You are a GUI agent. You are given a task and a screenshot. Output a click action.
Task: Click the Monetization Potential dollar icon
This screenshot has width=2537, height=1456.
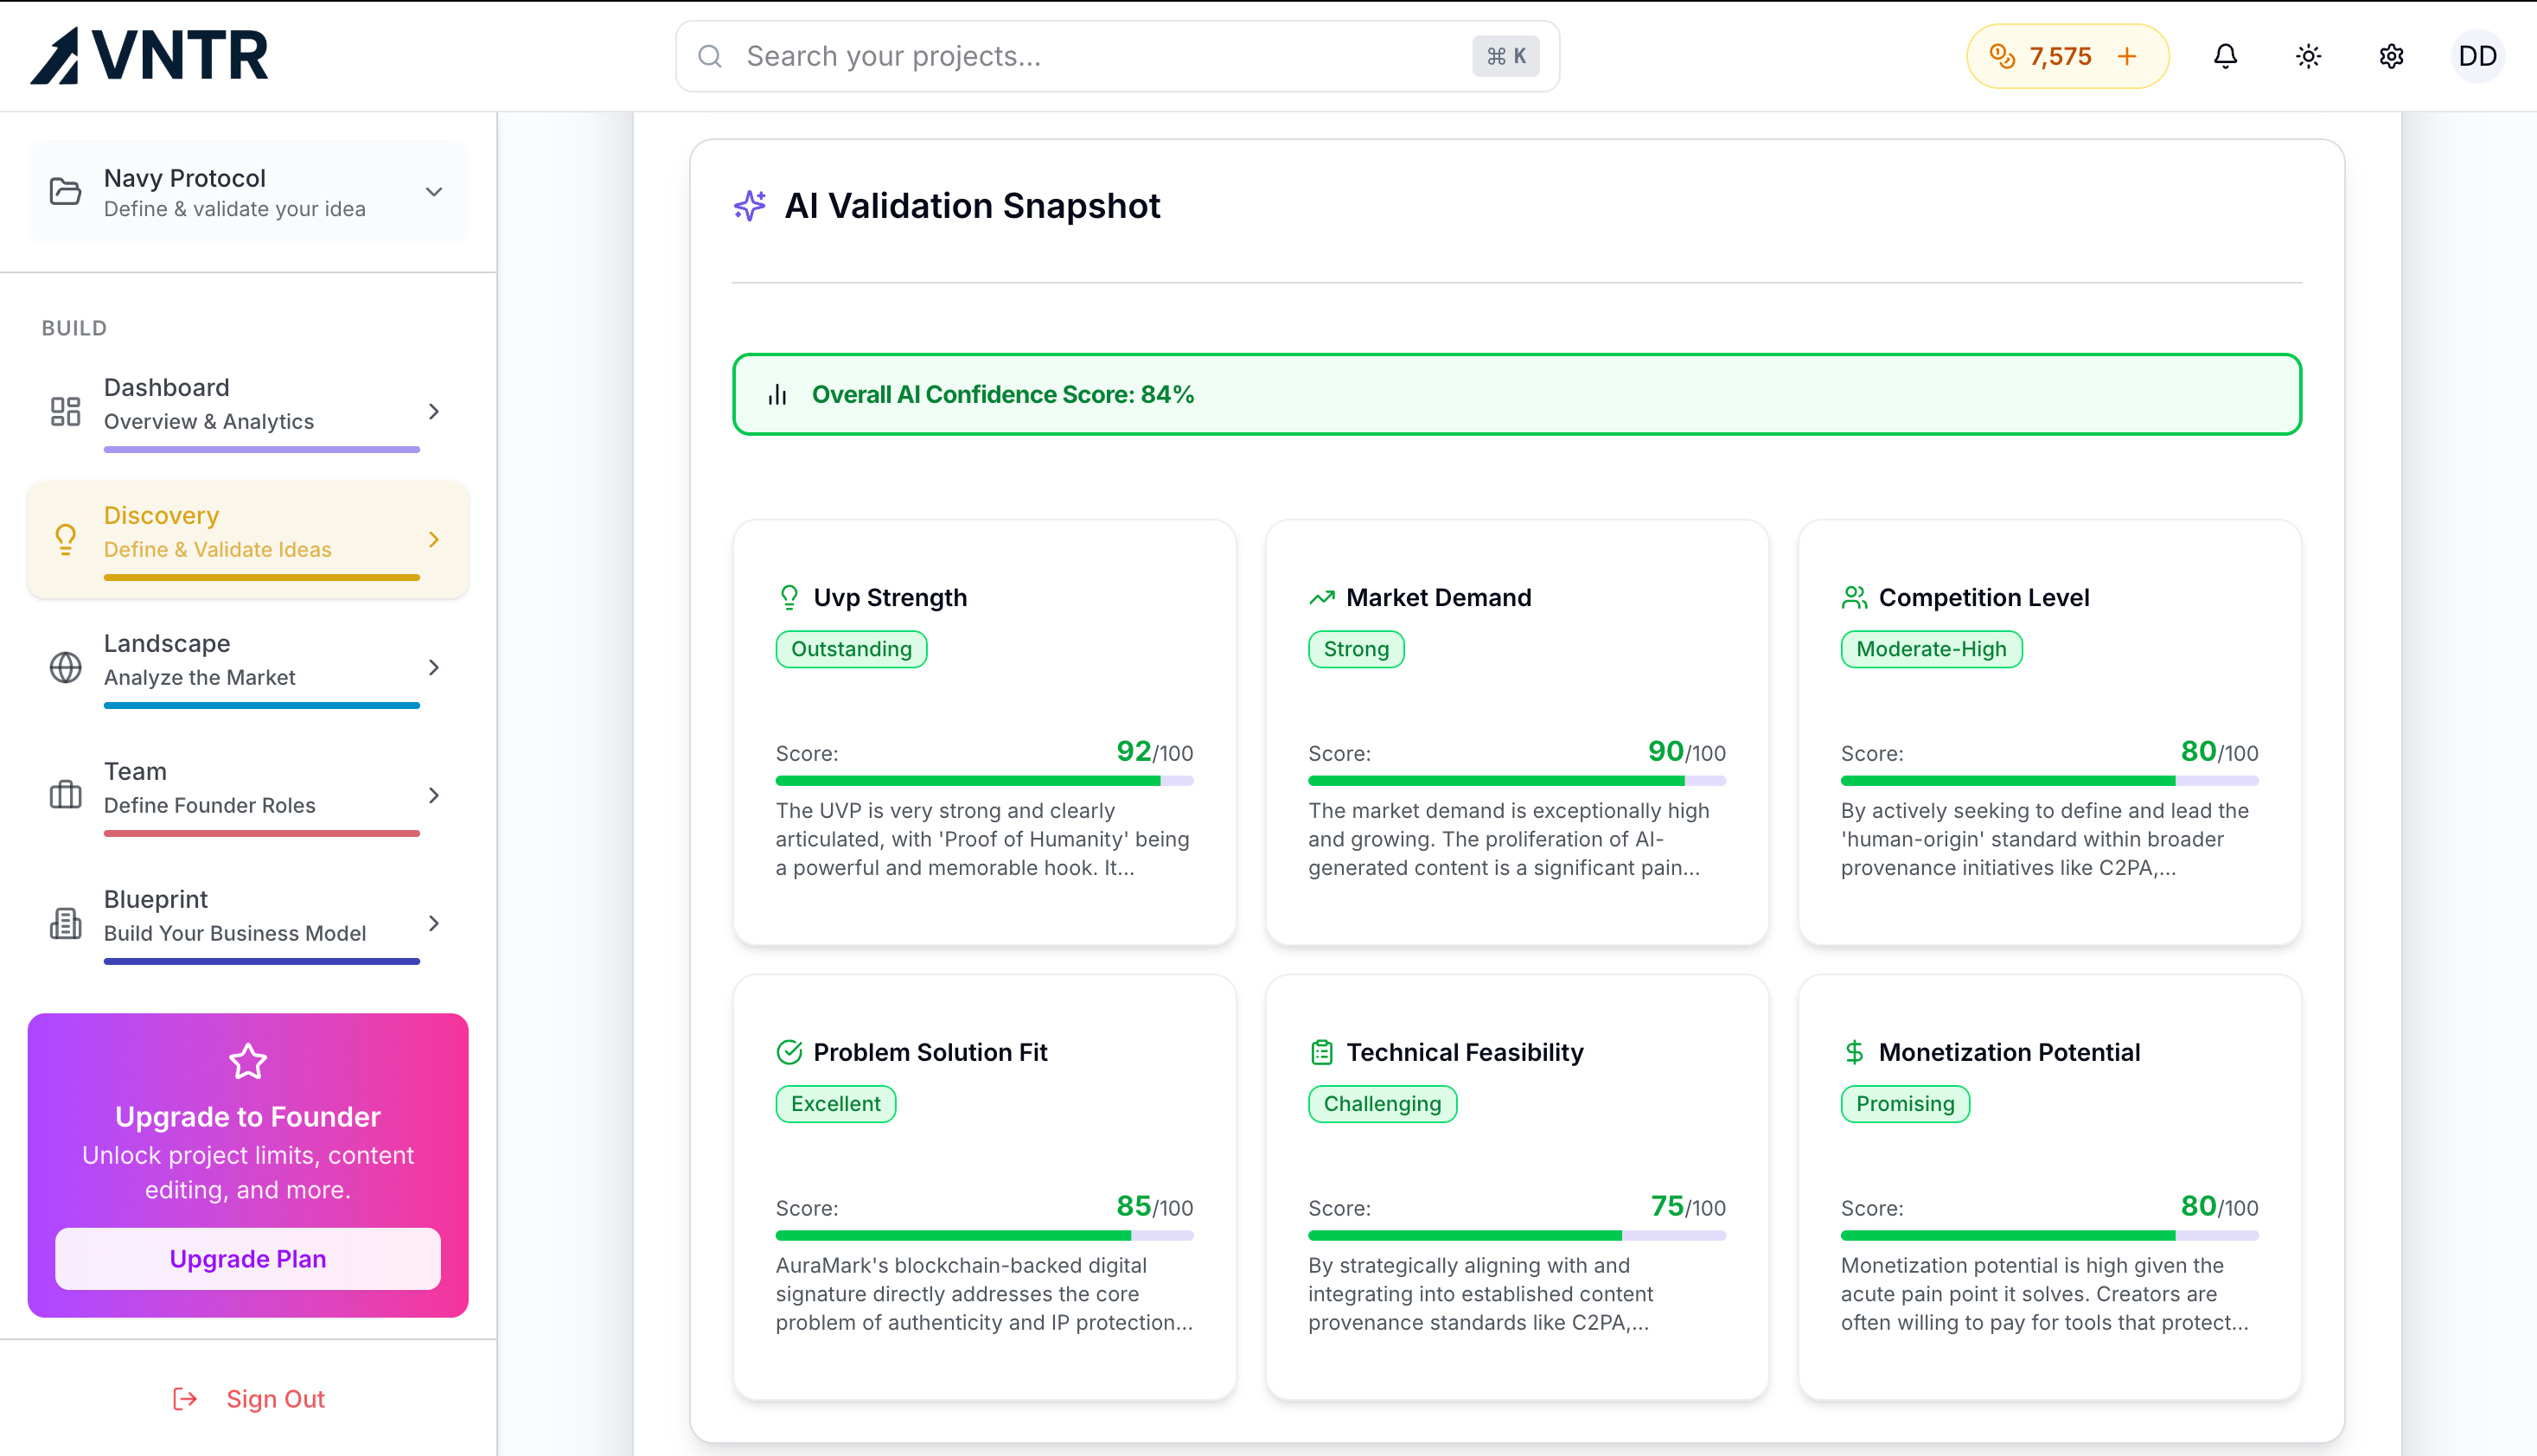coord(1854,1052)
